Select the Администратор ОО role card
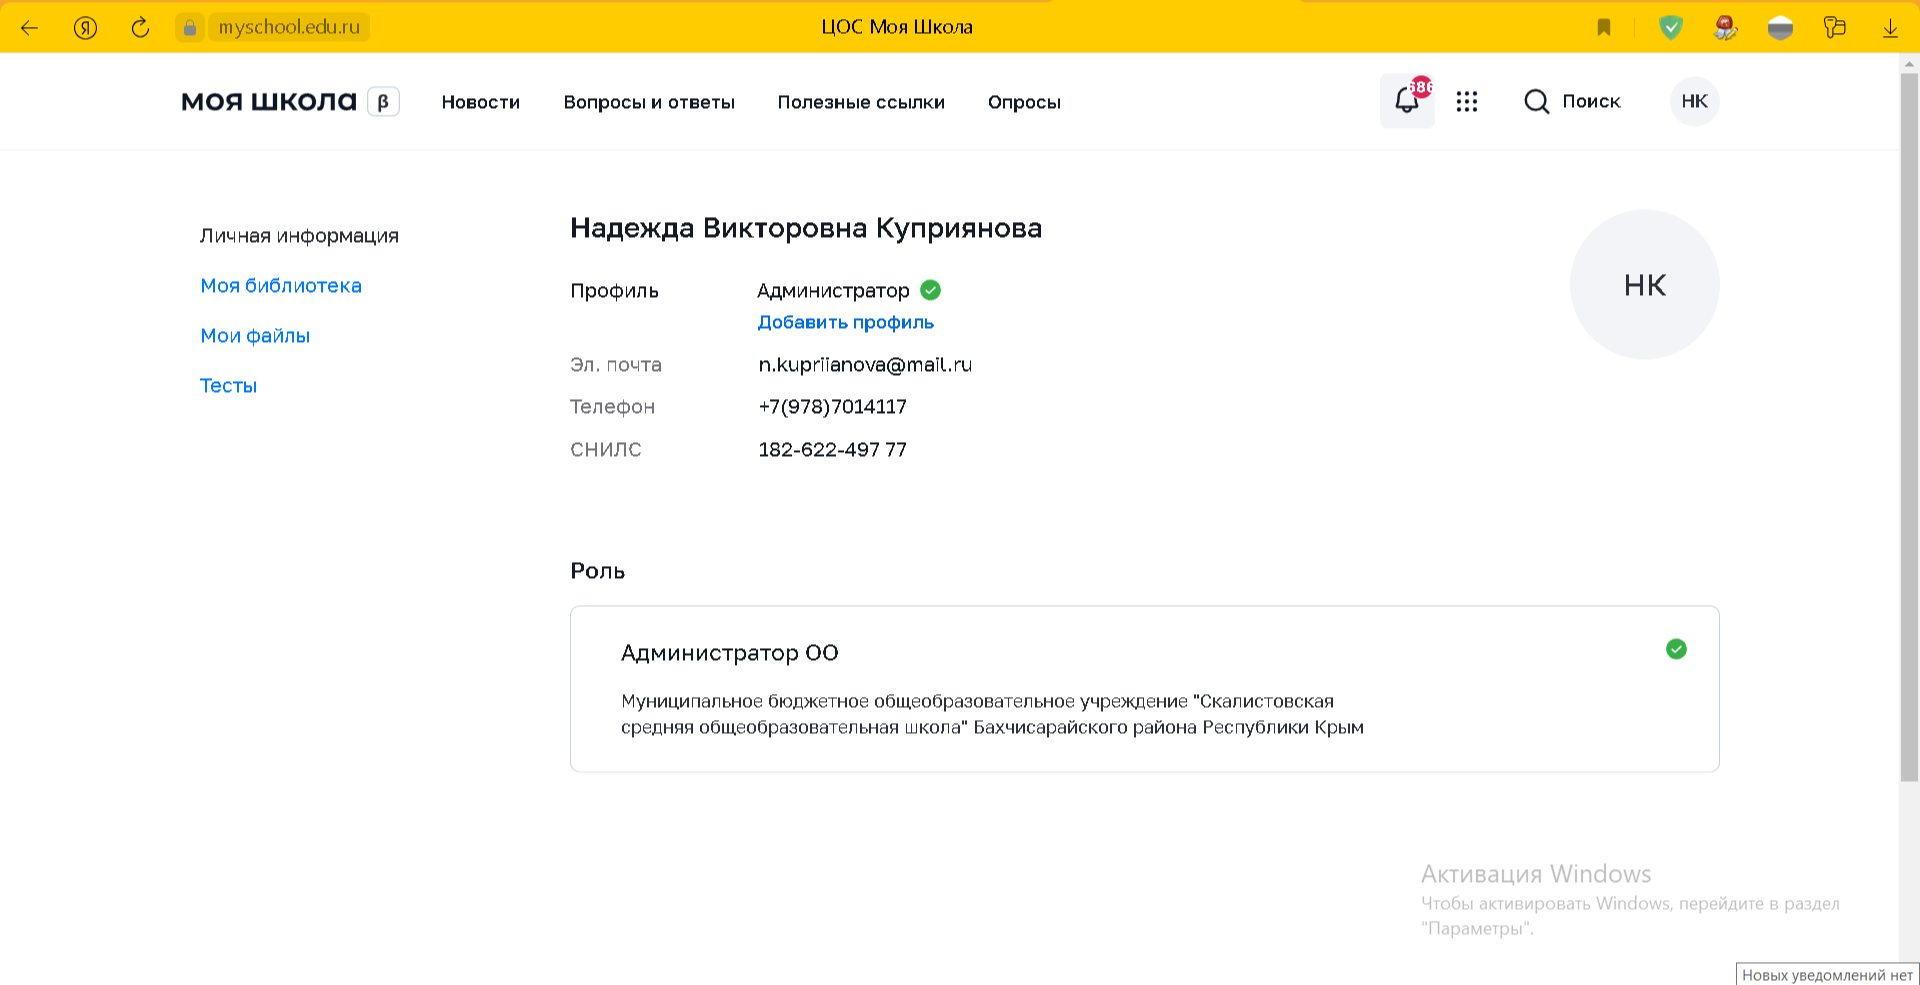This screenshot has height=985, width=1920. click(1144, 689)
